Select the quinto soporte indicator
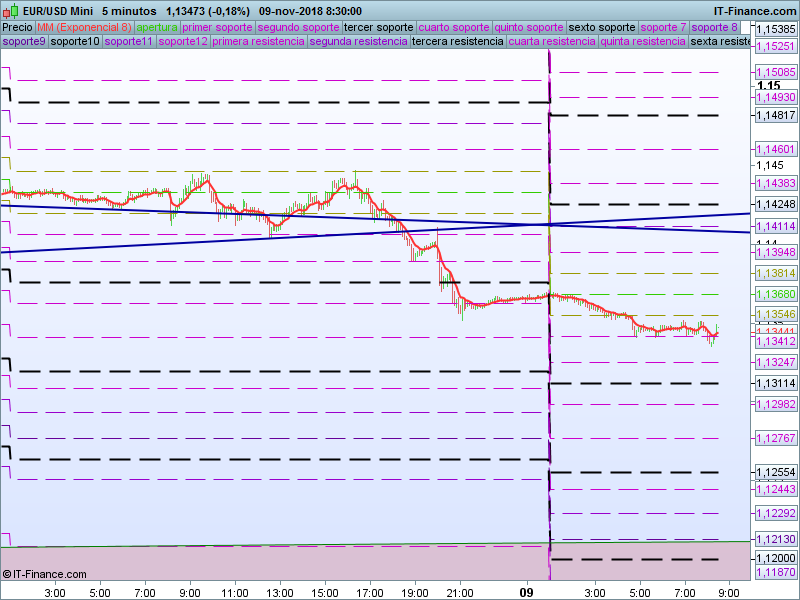The height and width of the screenshot is (600, 800). (529, 27)
